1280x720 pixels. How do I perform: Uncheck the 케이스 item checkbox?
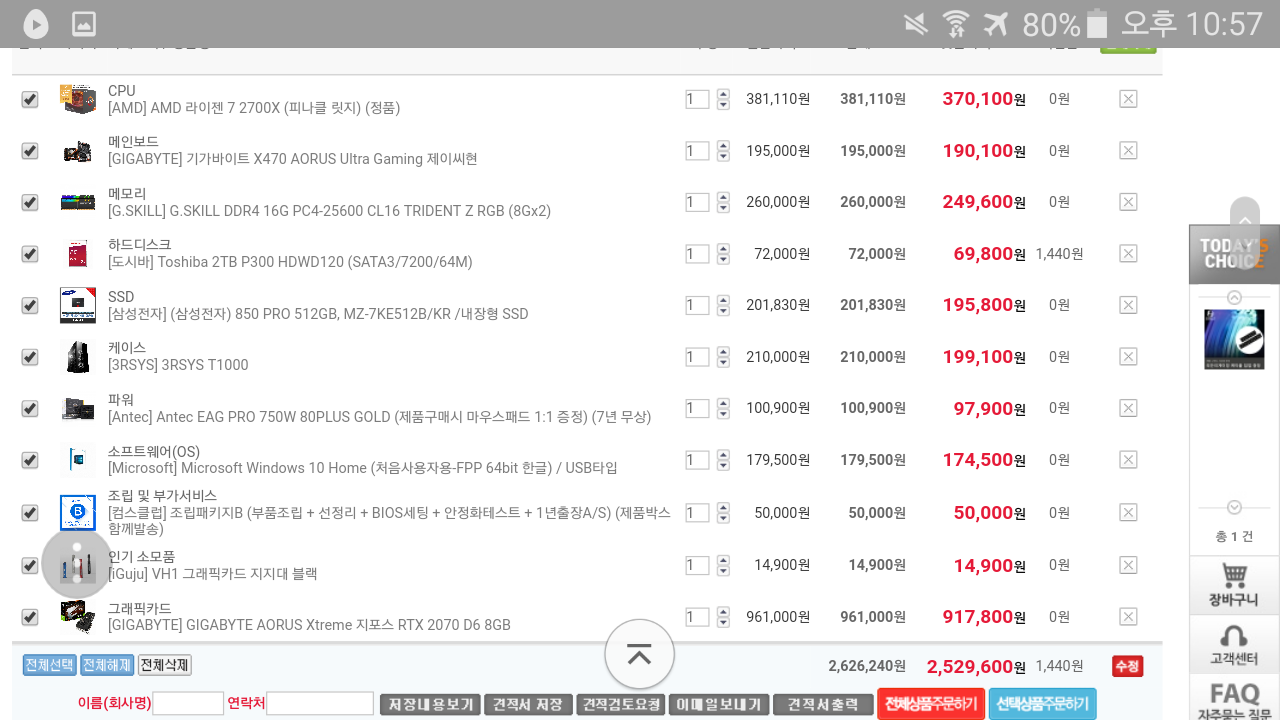(x=30, y=357)
